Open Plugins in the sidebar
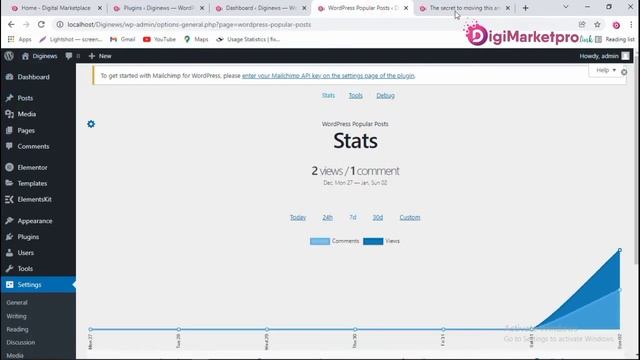The width and height of the screenshot is (640, 360). click(28, 237)
